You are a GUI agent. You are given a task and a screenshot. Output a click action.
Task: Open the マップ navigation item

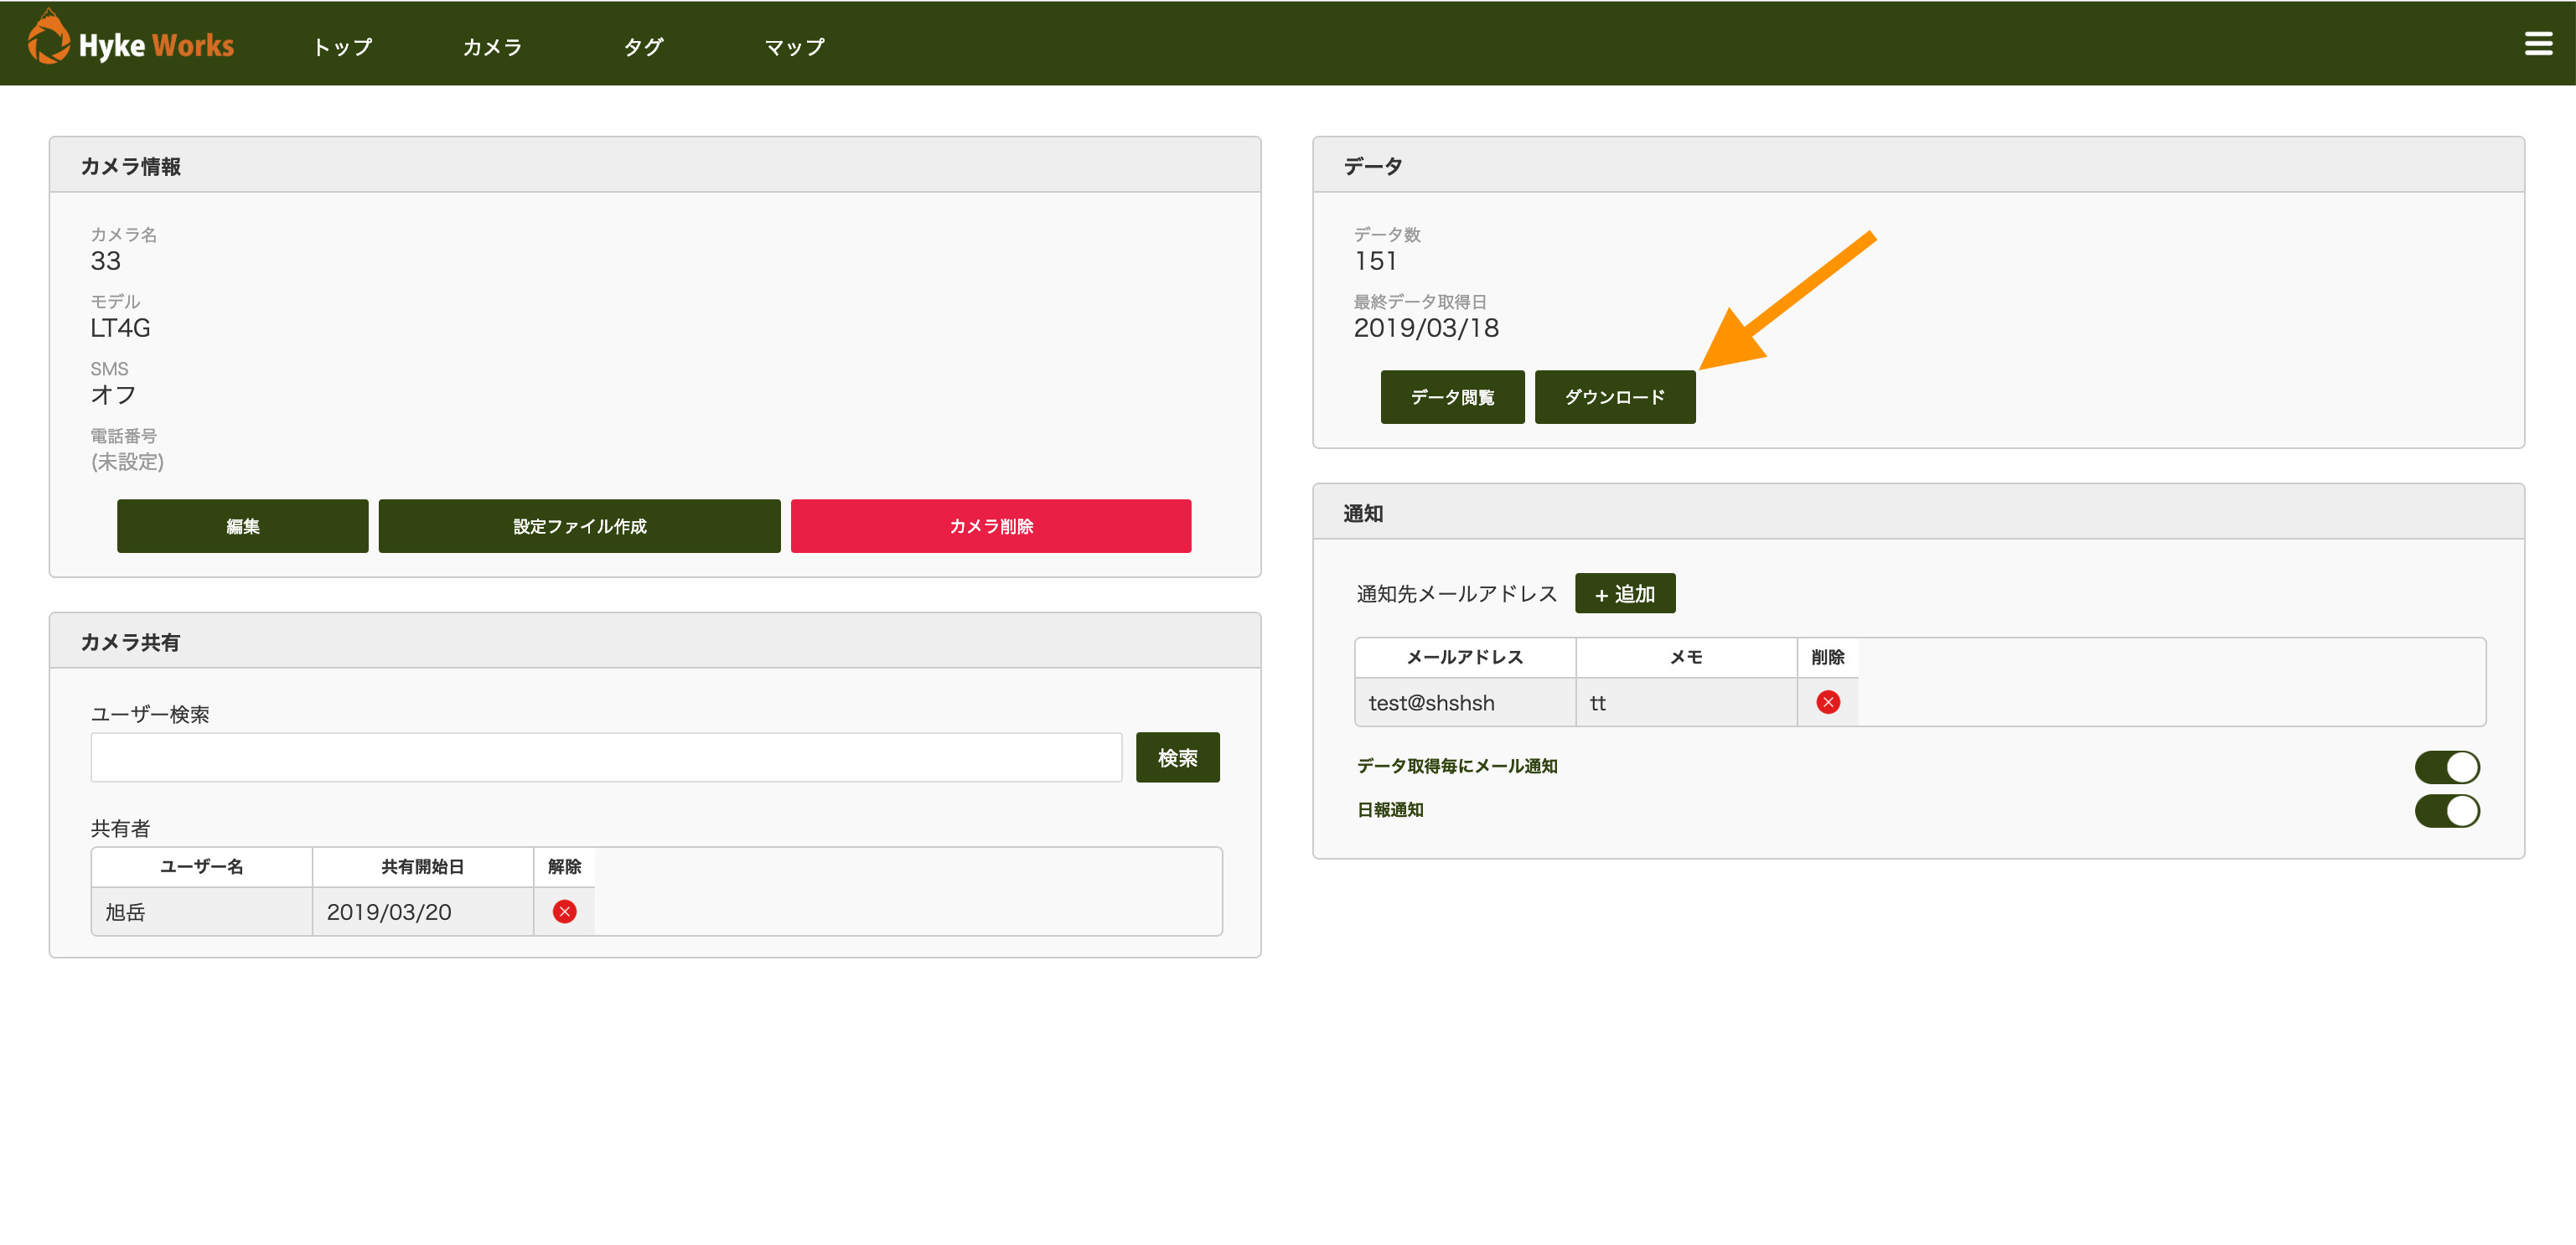[794, 47]
